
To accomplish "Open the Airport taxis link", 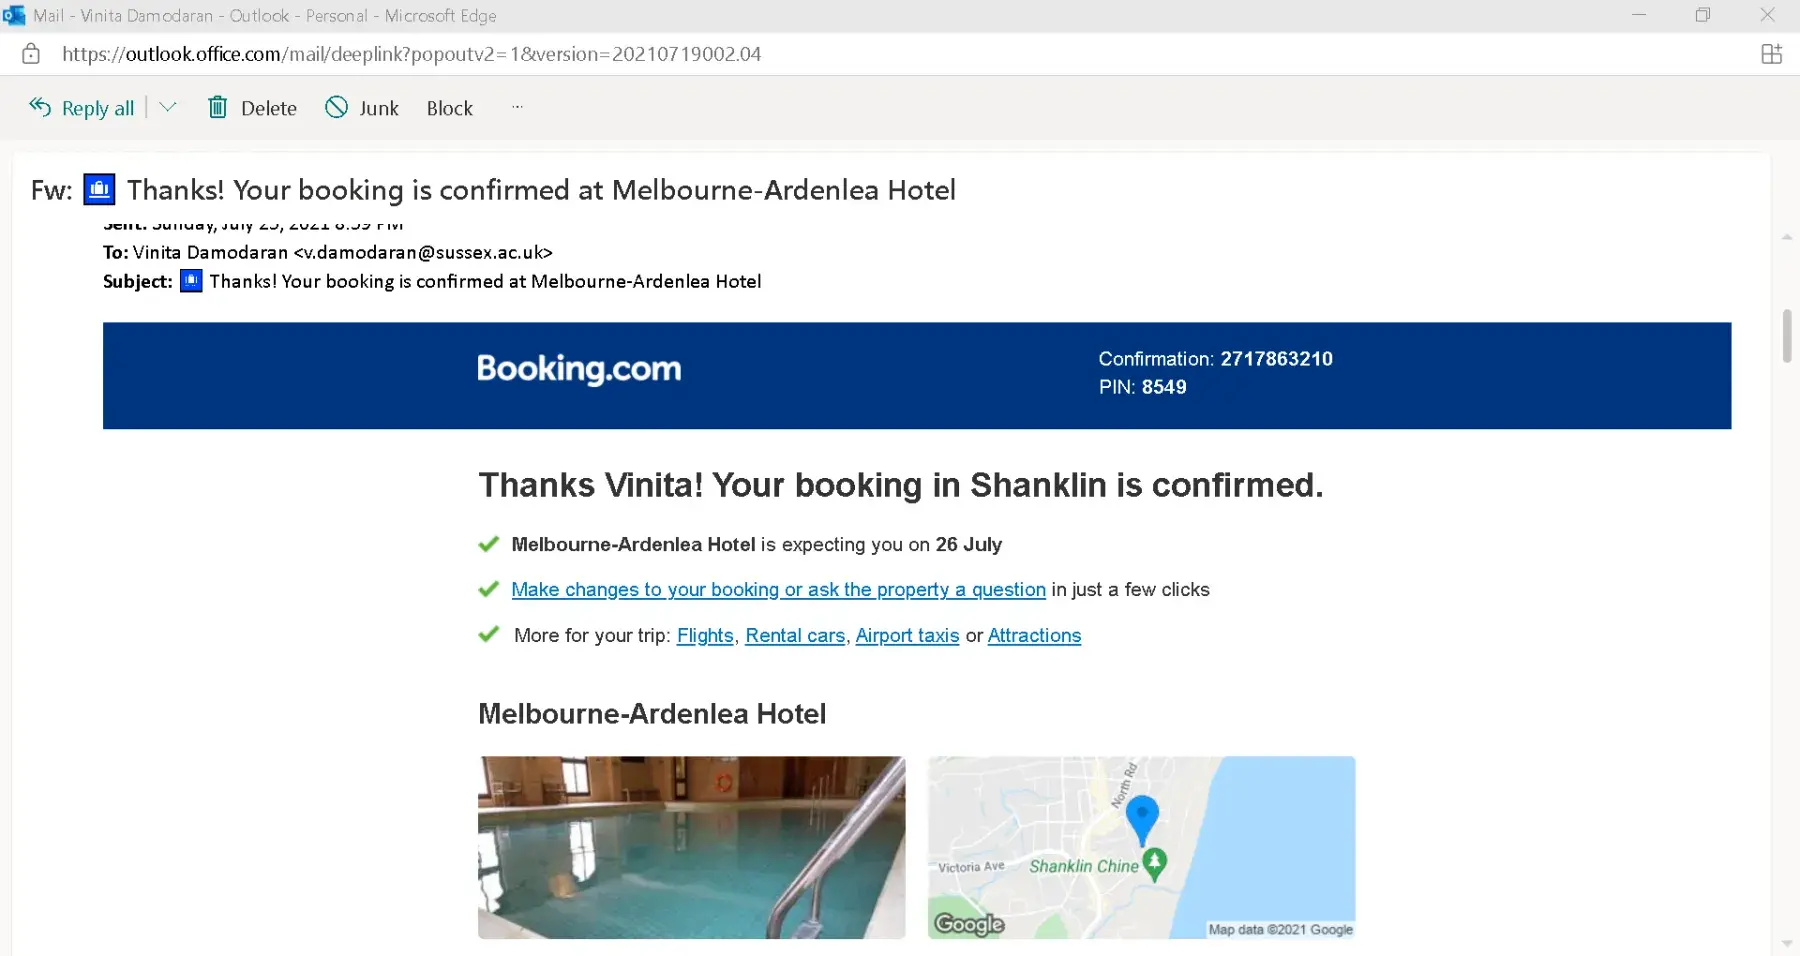I will pos(907,636).
